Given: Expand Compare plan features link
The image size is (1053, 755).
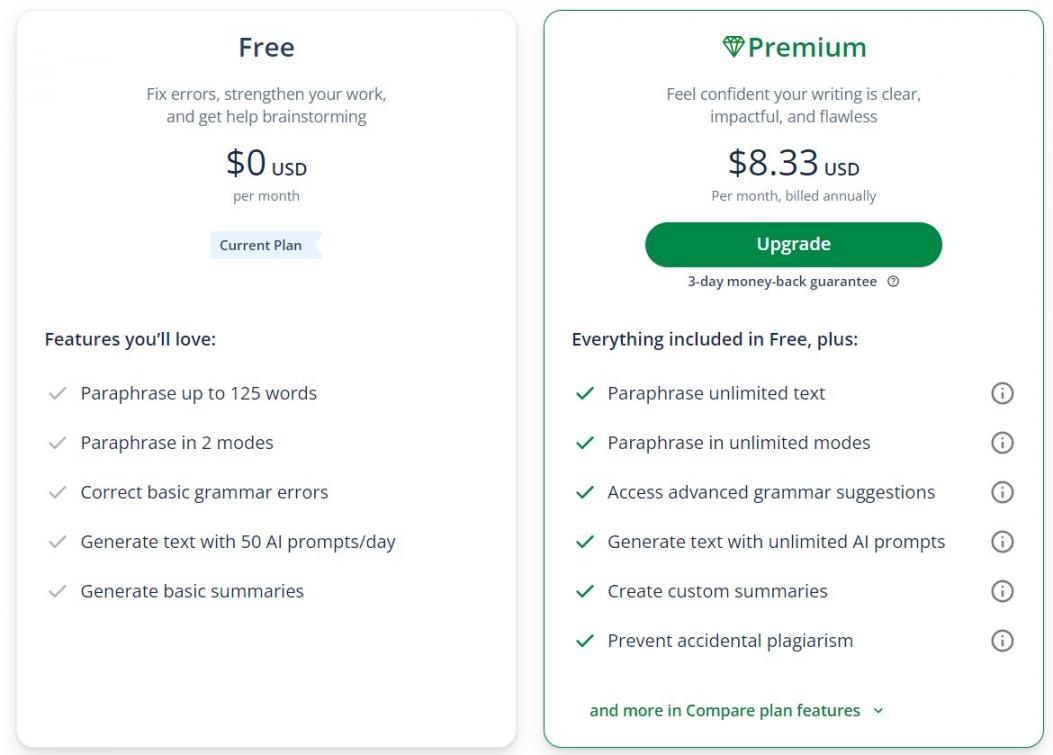Looking at the screenshot, I should pos(724,711).
